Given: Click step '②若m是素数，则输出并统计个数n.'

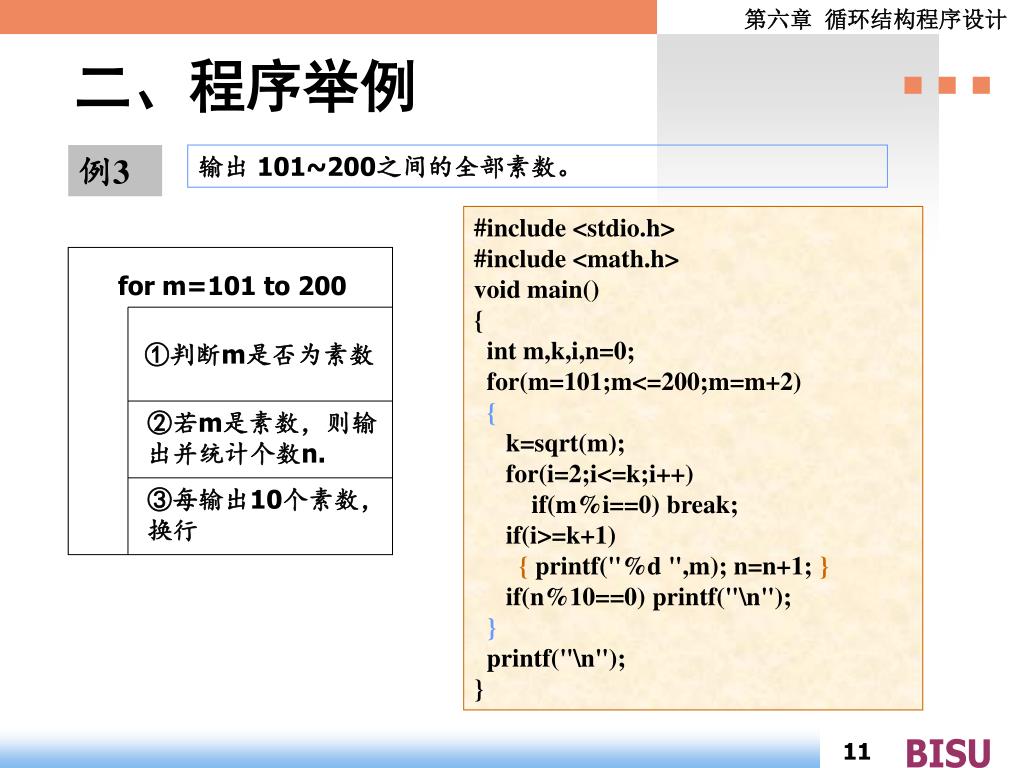Looking at the screenshot, I should [x=261, y=438].
